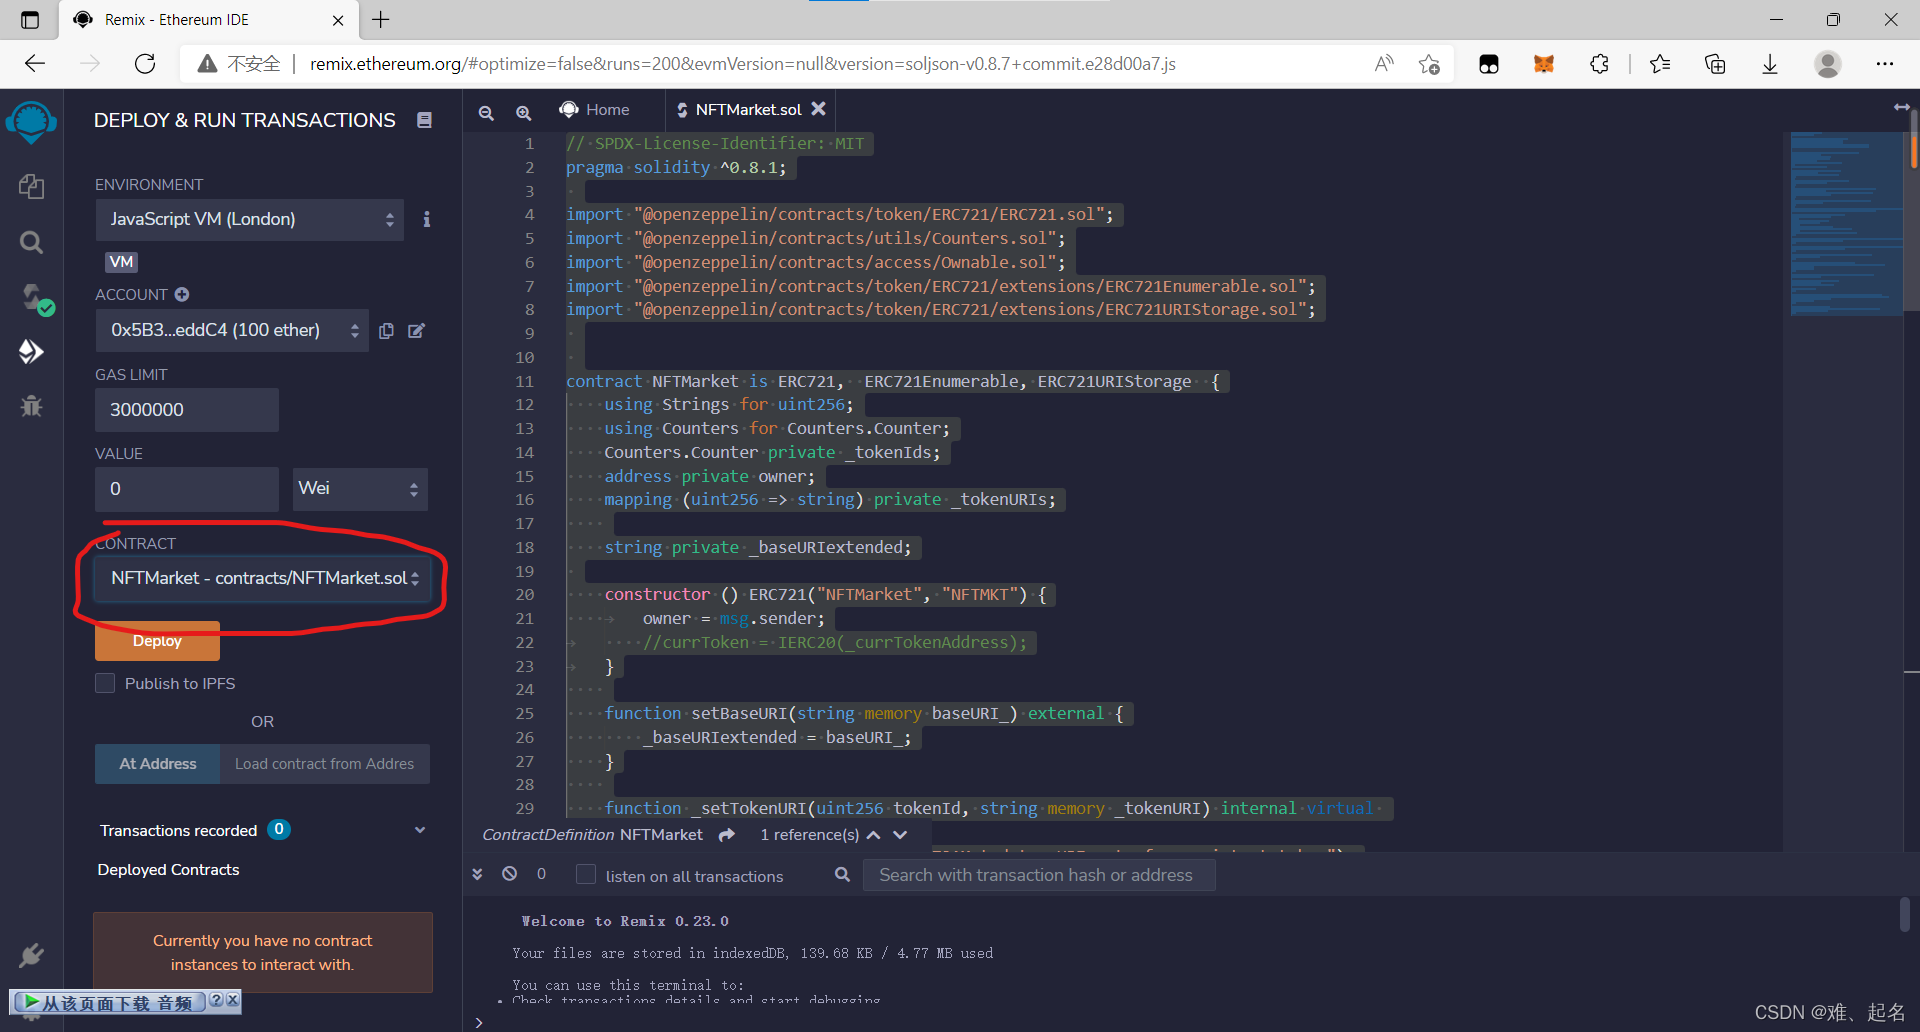Click the terminal search magnifier icon
The width and height of the screenshot is (1920, 1032).
pyautogui.click(x=842, y=874)
